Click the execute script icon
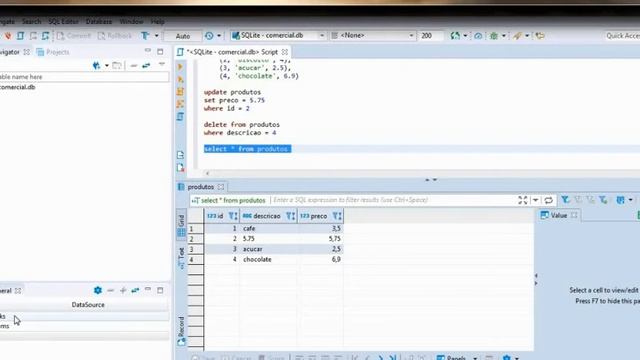Screen dimensions: 640x360 pos(180,91)
